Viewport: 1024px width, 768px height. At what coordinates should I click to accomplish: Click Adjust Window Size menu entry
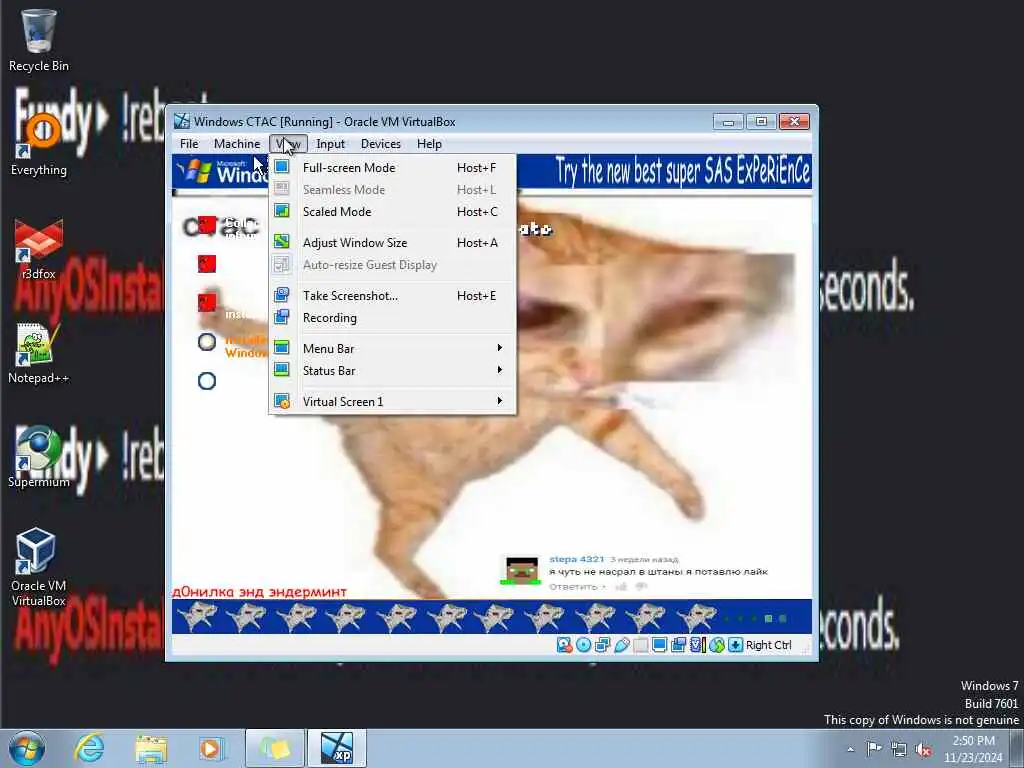[x=392, y=242]
